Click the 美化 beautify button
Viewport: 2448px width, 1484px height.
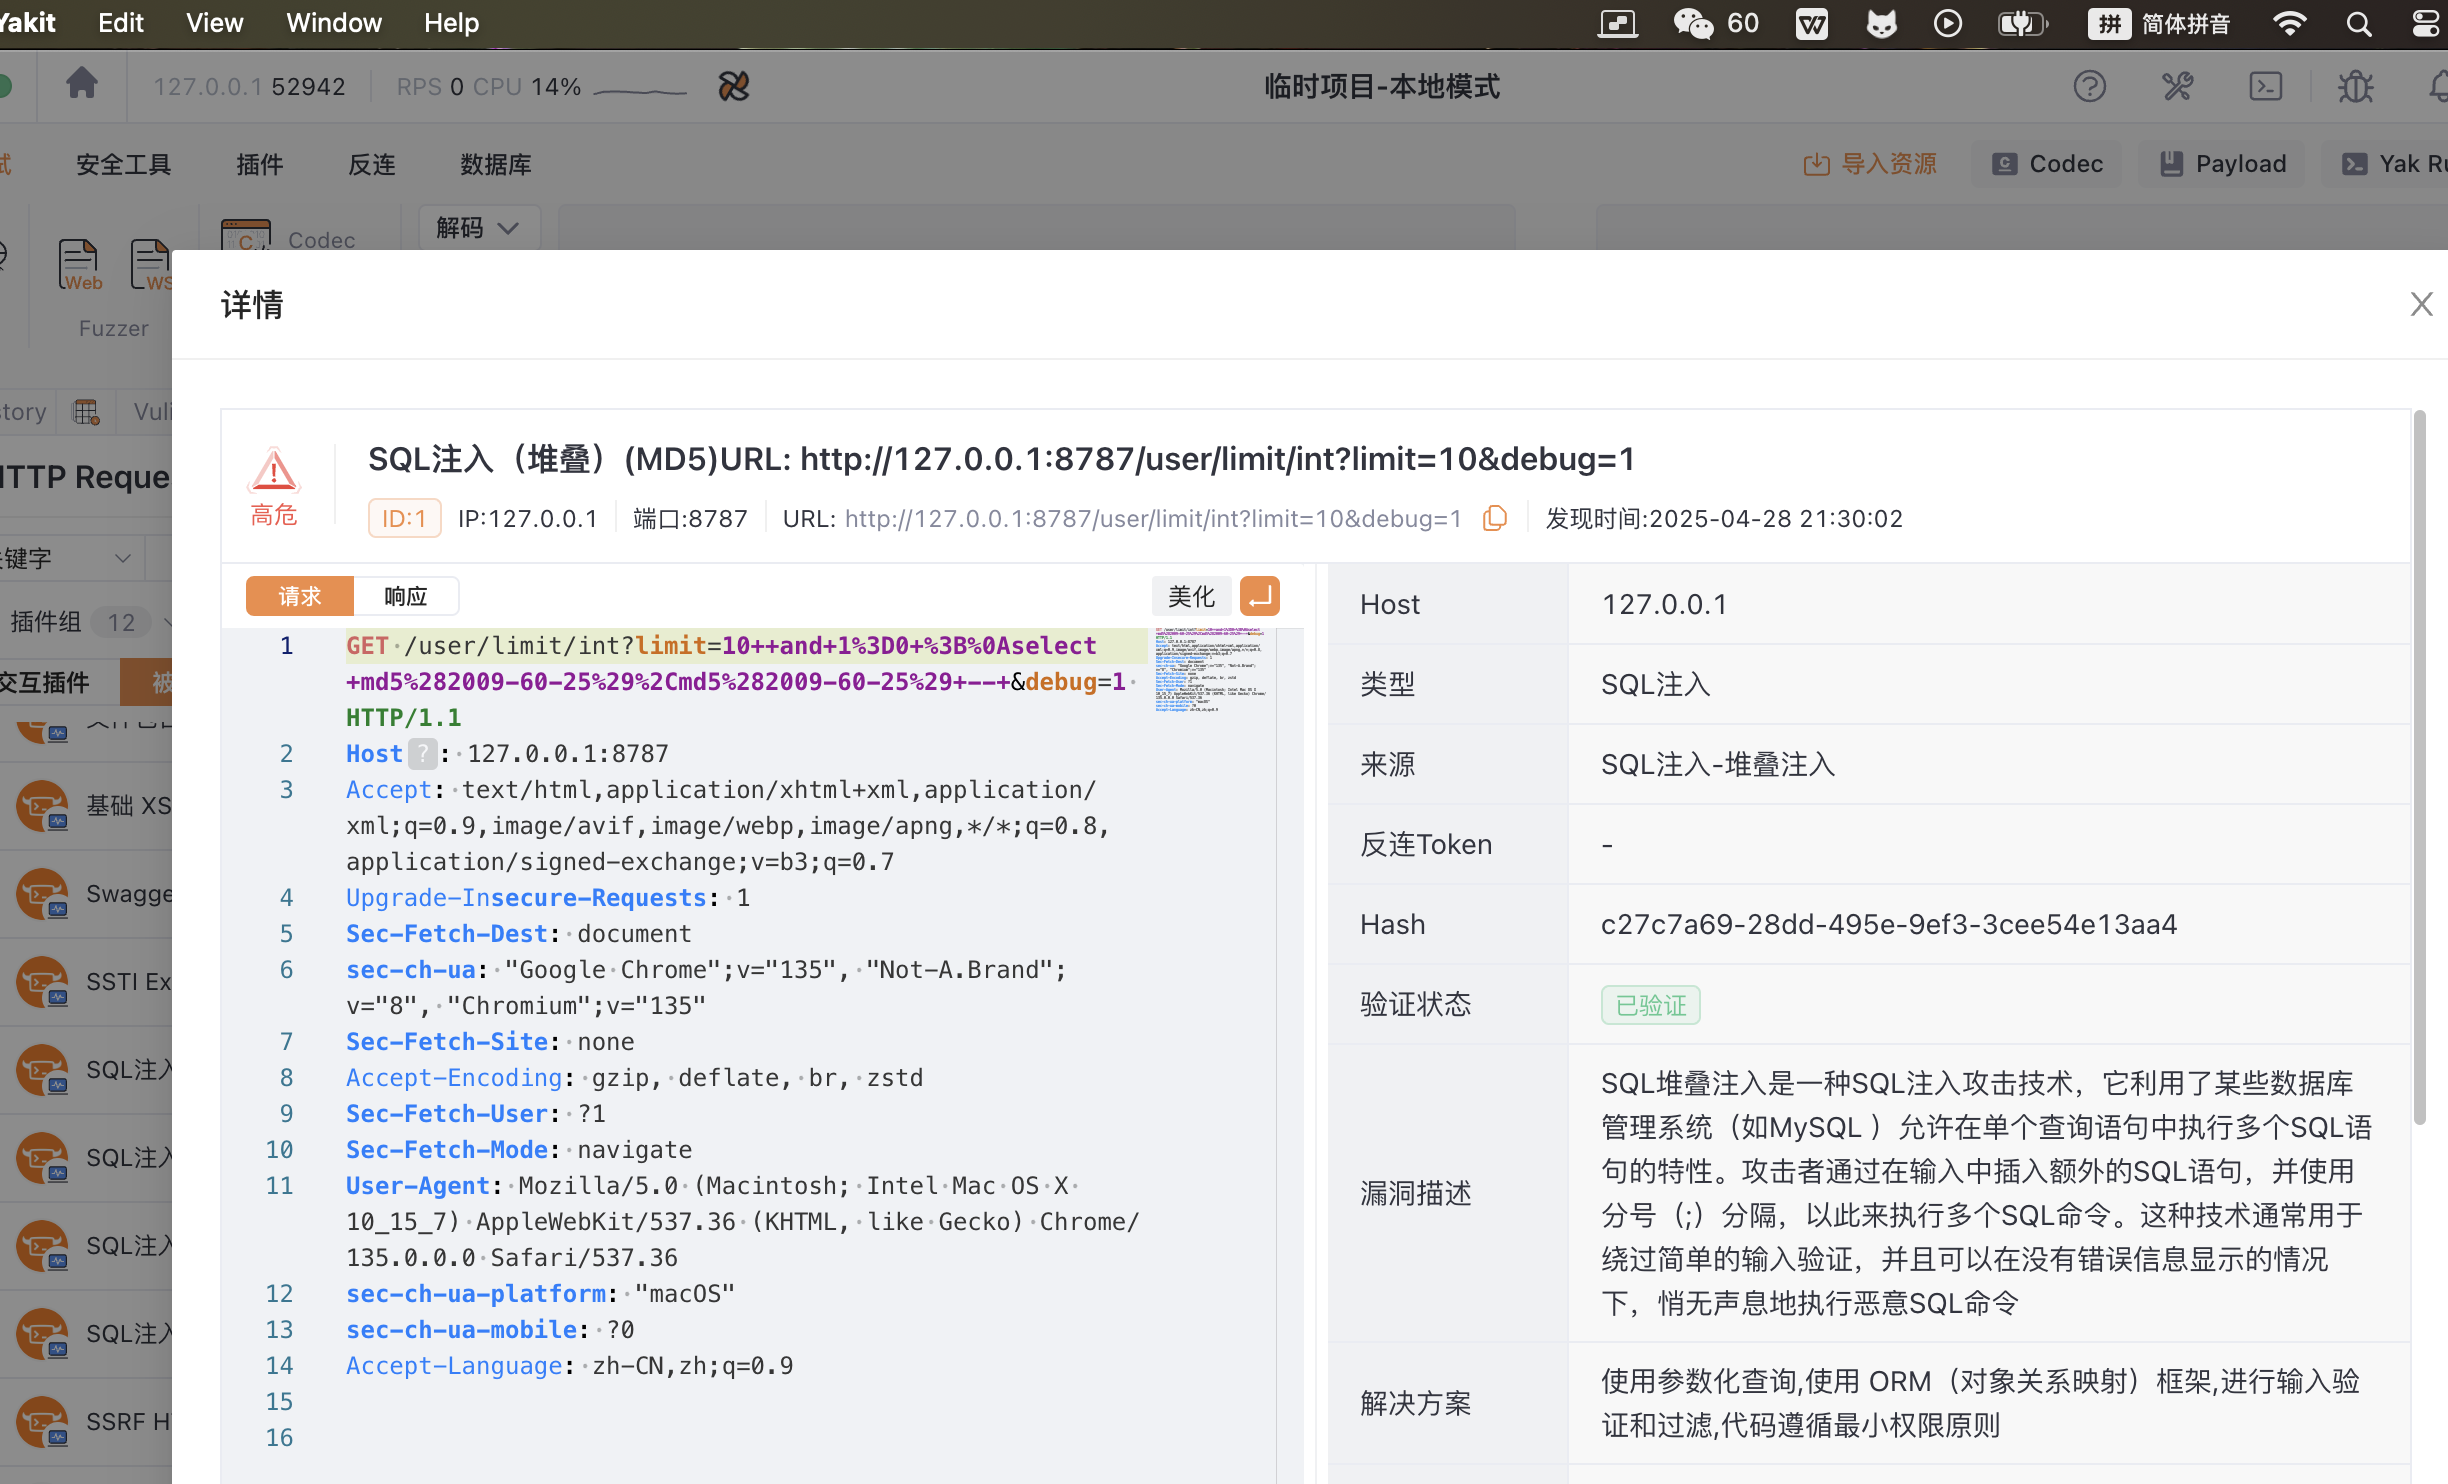[1191, 596]
